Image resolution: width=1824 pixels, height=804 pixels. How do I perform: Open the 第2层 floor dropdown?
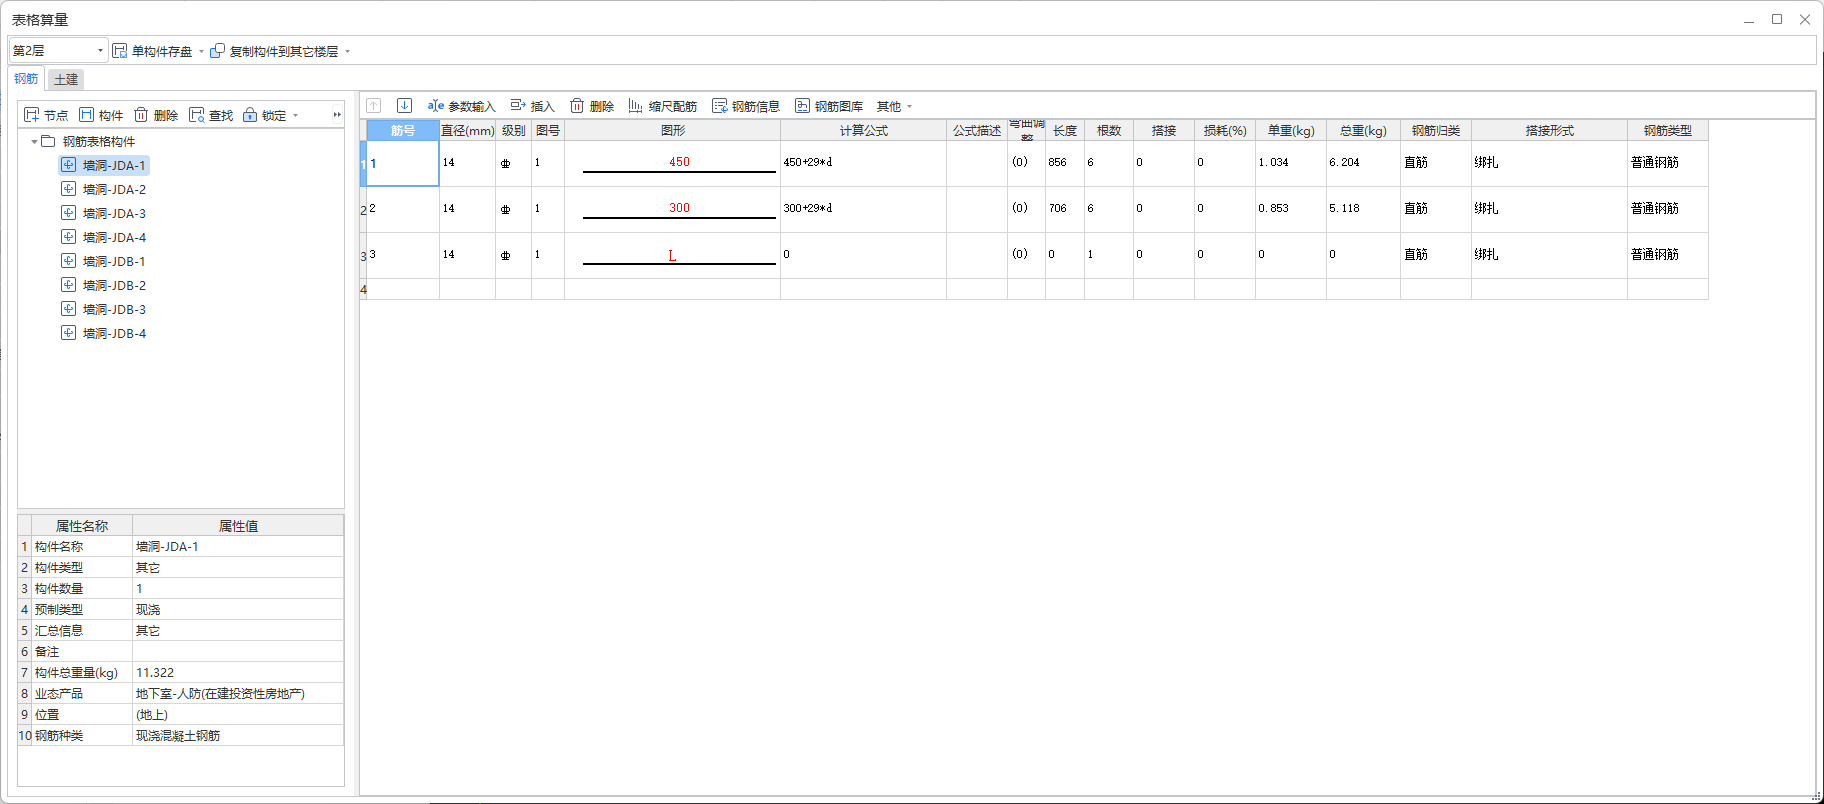[x=58, y=50]
